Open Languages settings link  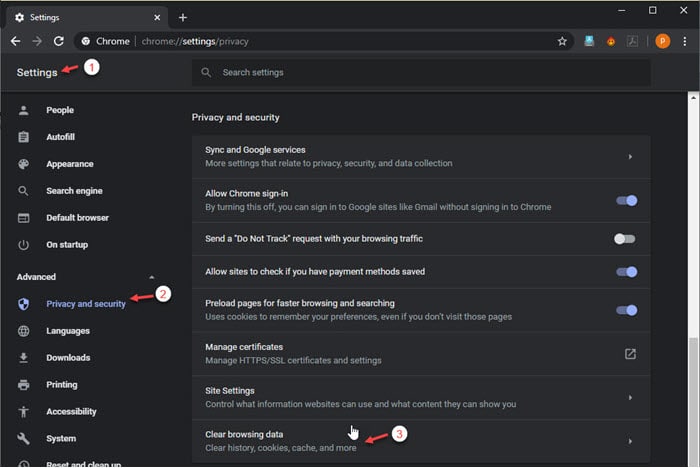coord(68,331)
